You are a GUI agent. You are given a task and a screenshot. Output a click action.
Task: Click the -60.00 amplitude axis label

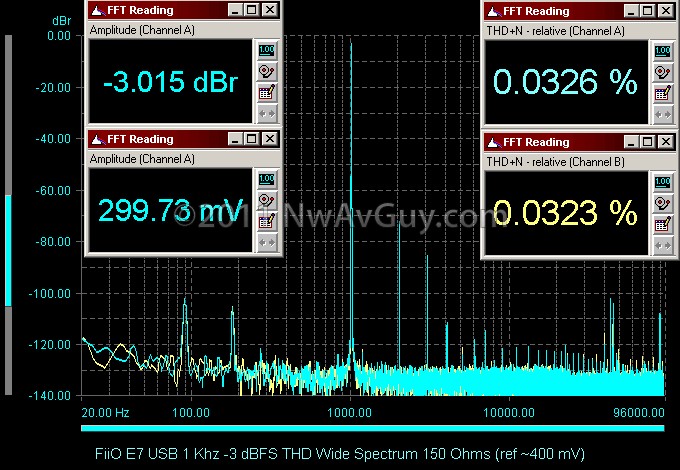pyautogui.click(x=53, y=190)
